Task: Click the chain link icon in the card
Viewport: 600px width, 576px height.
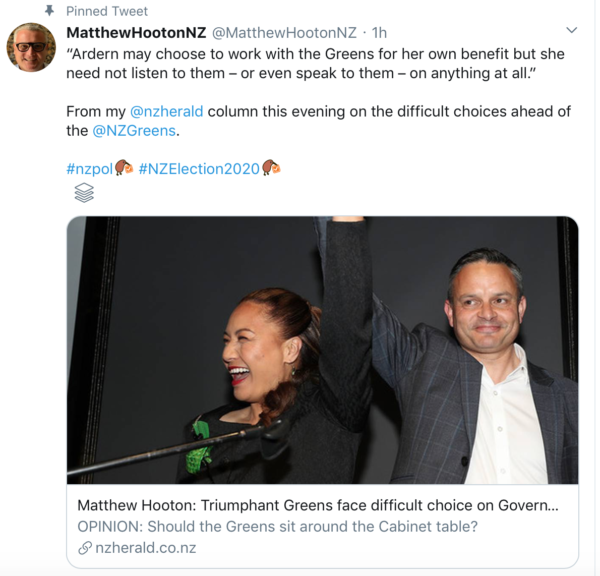Action: 84,547
